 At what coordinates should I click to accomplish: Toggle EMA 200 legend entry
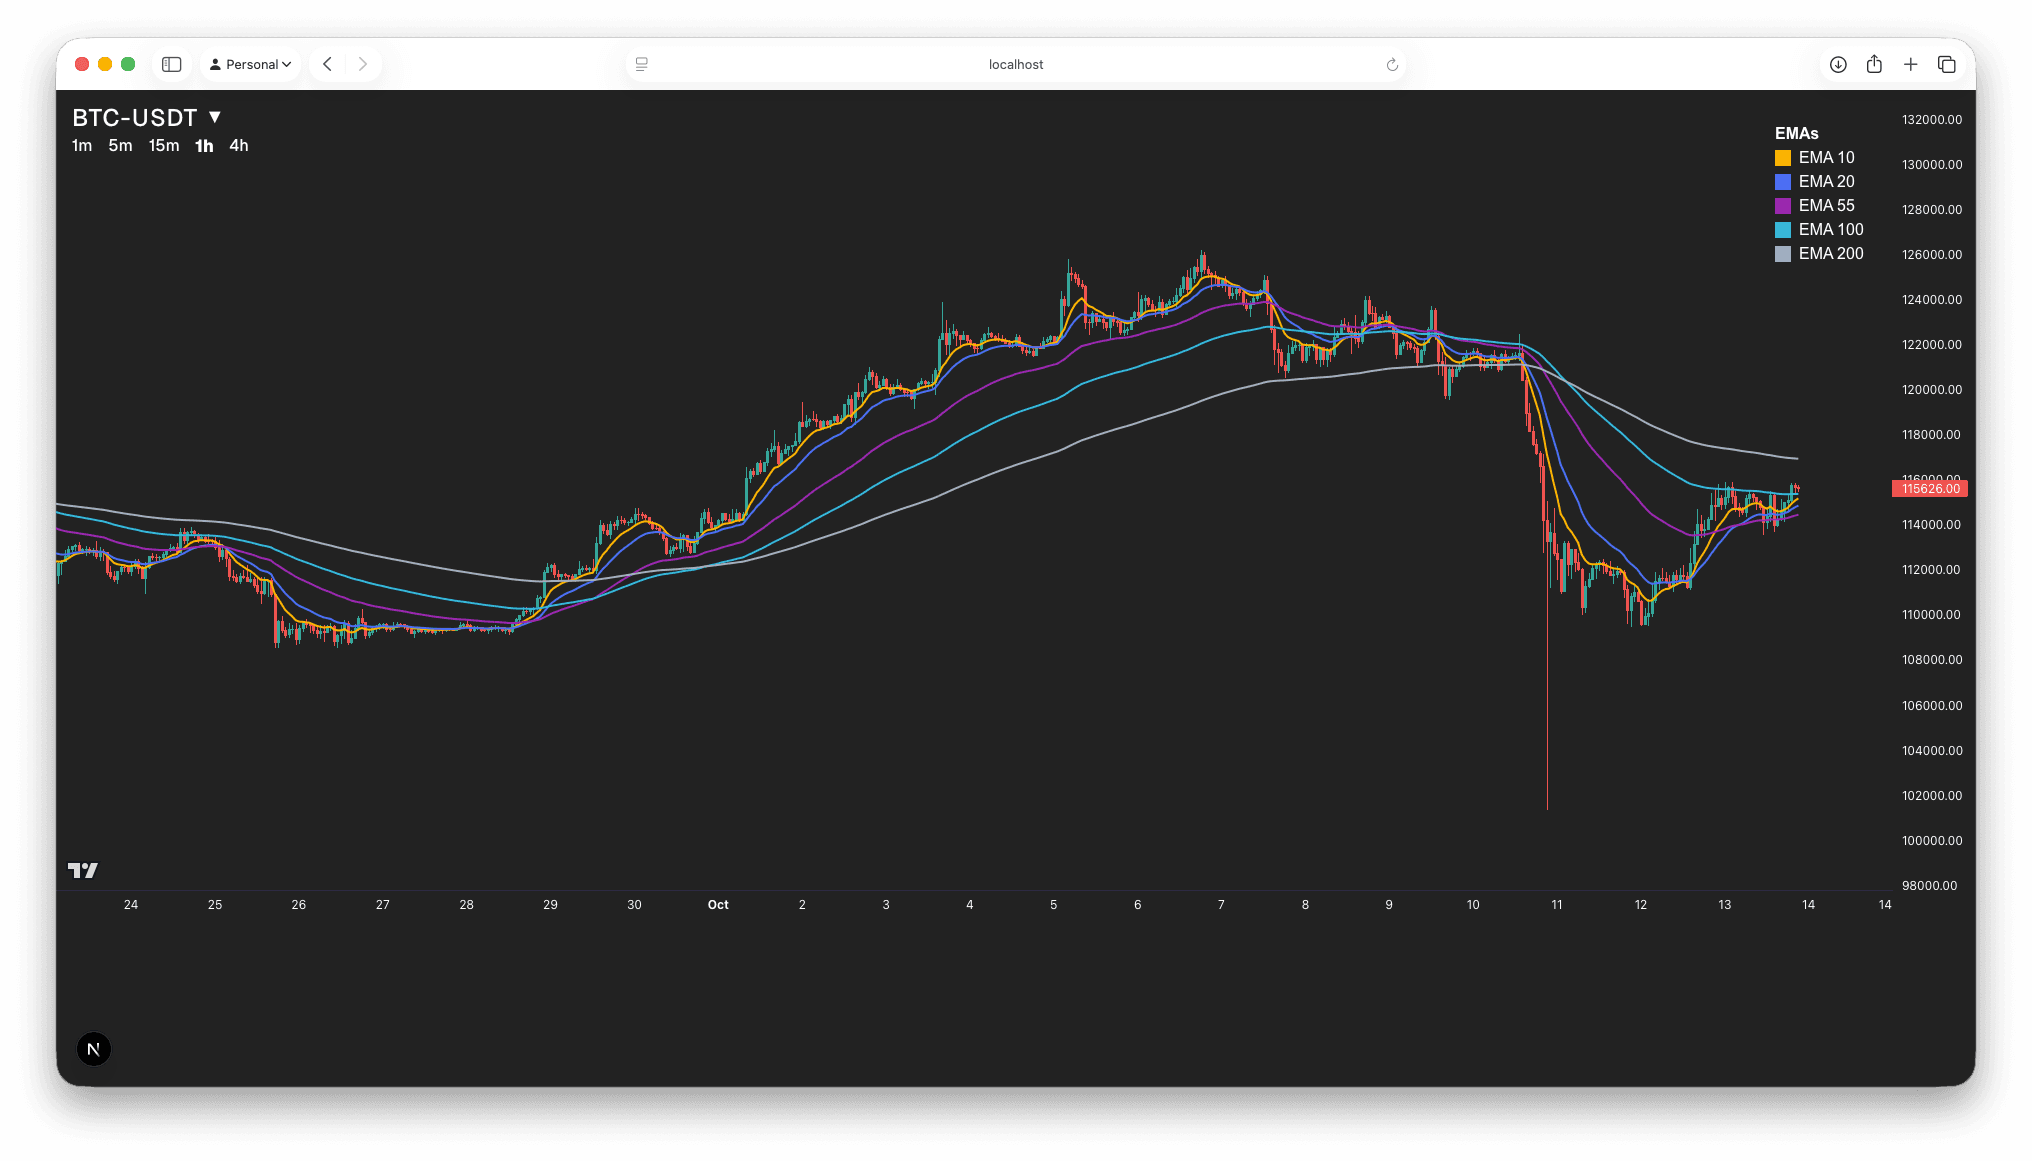click(1830, 253)
